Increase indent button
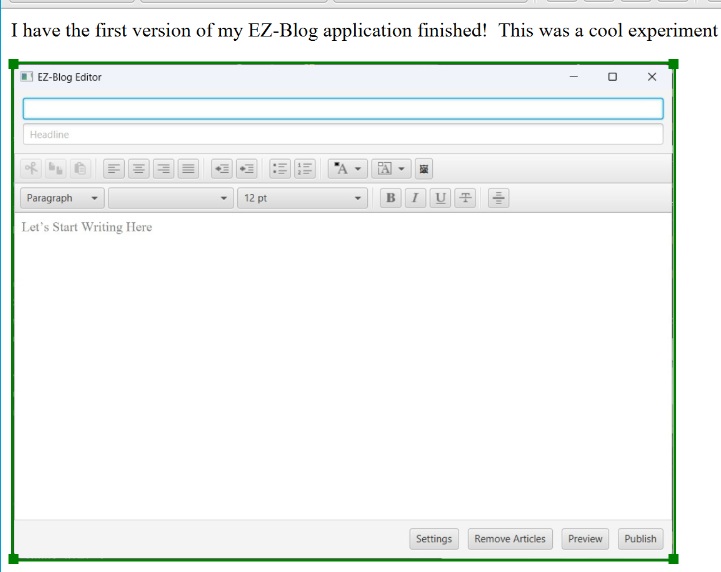The image size is (721, 572). click(x=246, y=169)
